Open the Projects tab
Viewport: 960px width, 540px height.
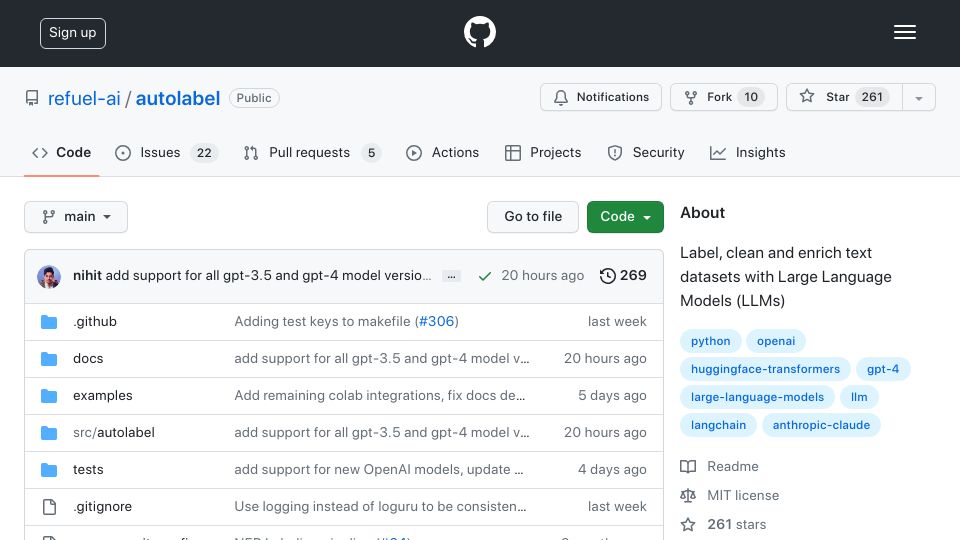(x=542, y=152)
